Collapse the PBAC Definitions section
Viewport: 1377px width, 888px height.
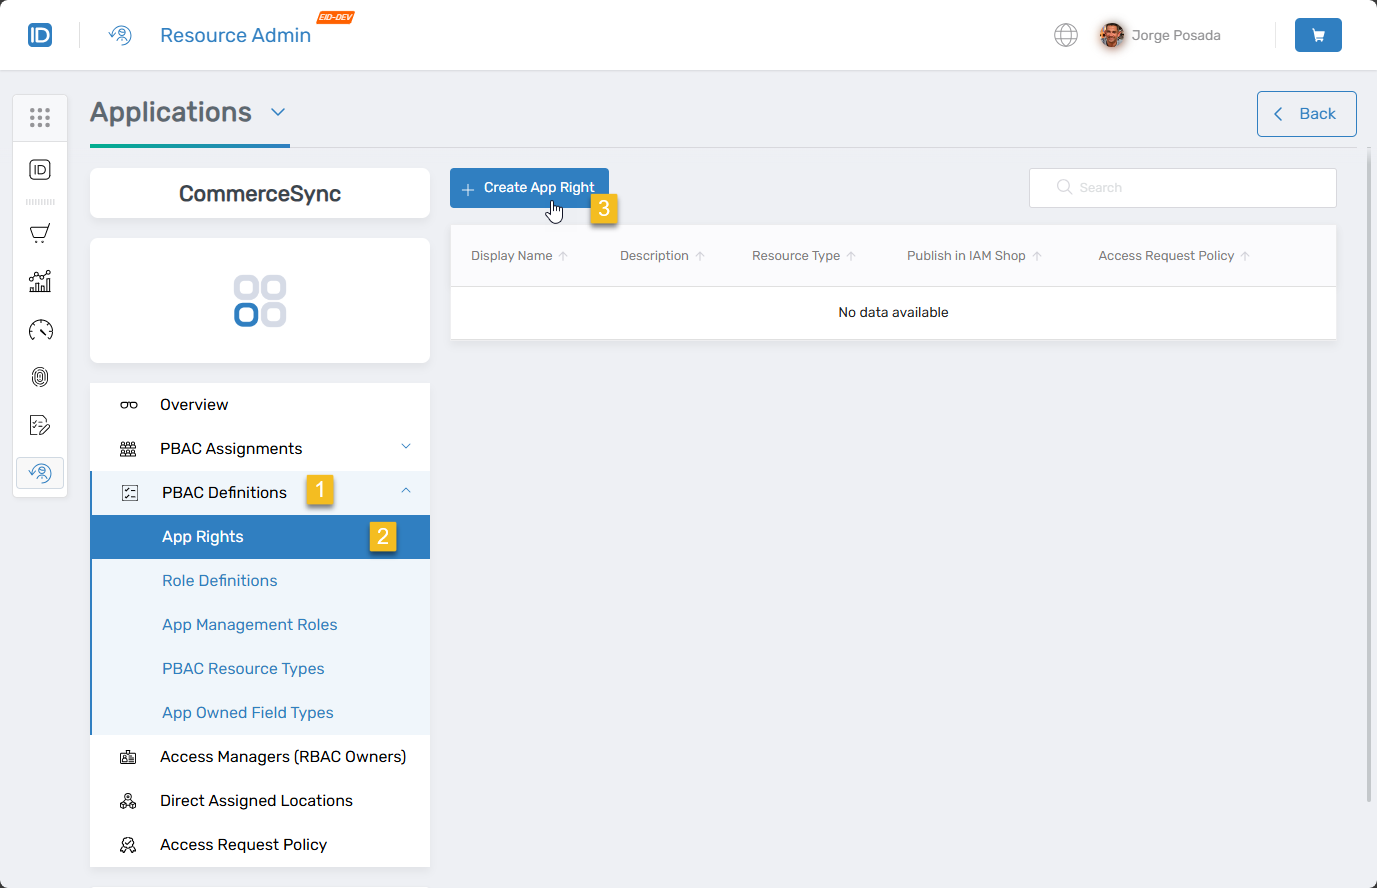(405, 491)
